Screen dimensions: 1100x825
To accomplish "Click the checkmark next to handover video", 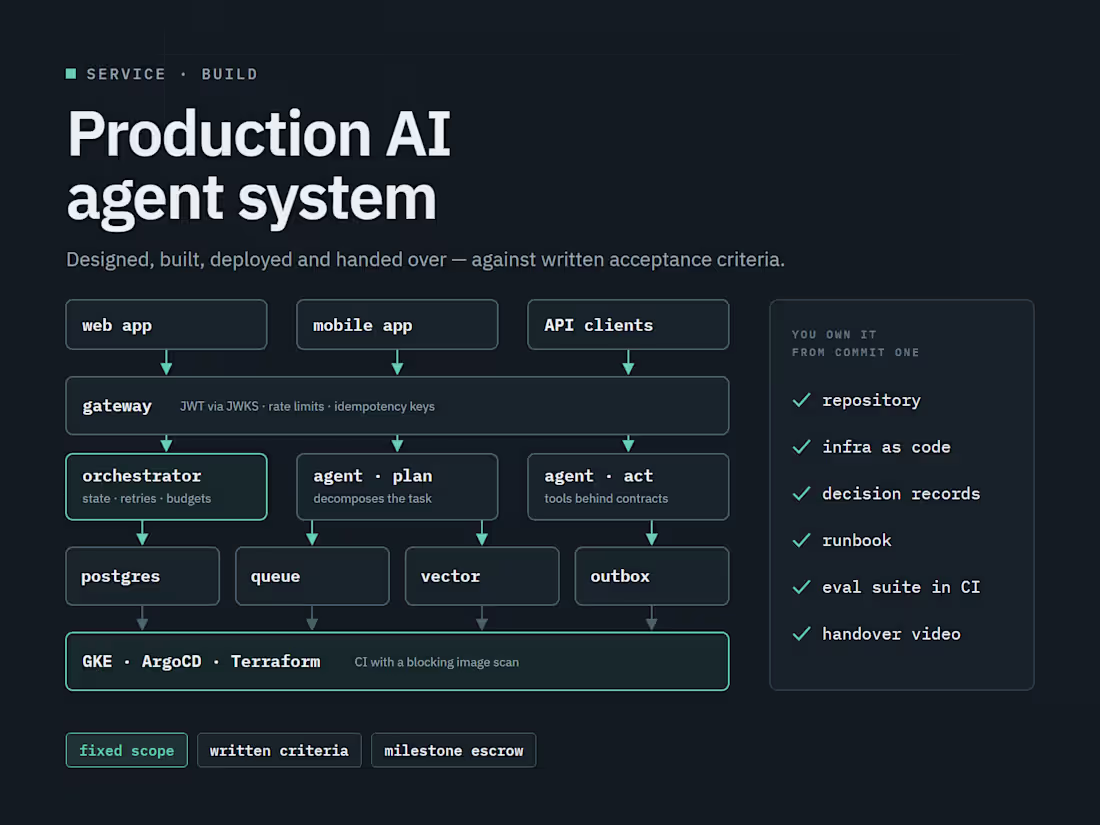I will click(x=801, y=634).
